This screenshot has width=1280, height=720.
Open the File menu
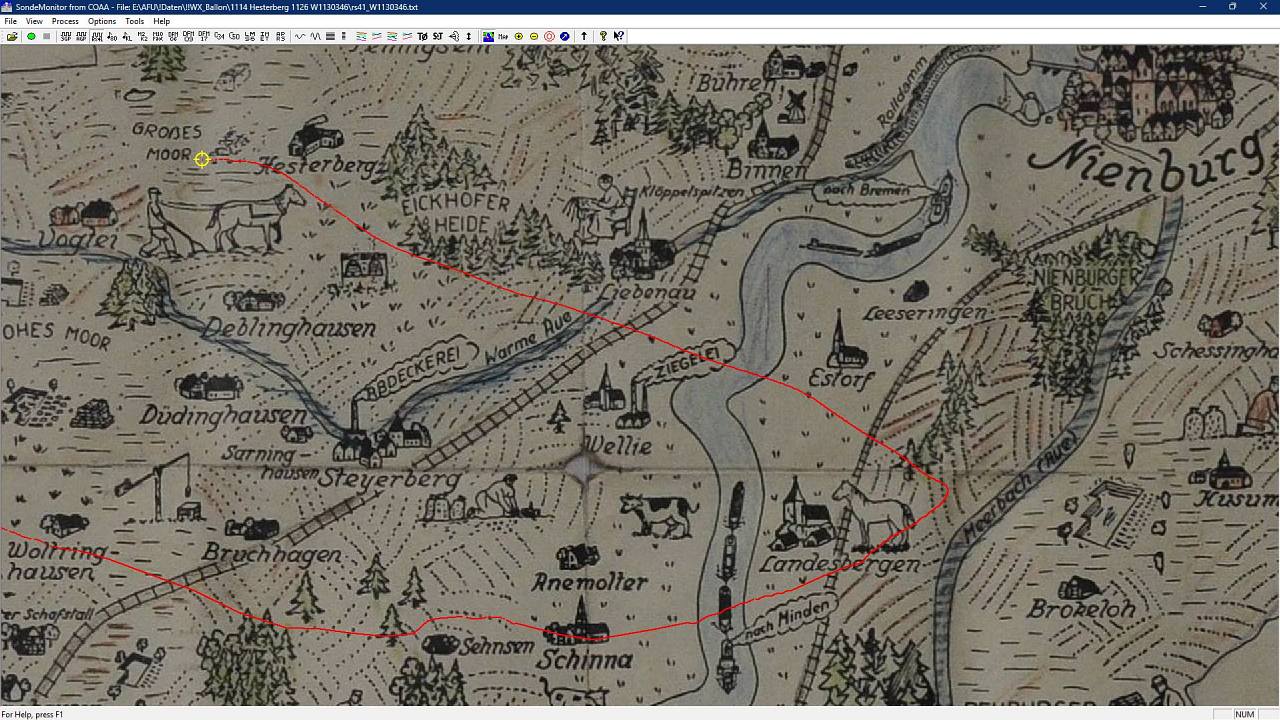click(11, 21)
